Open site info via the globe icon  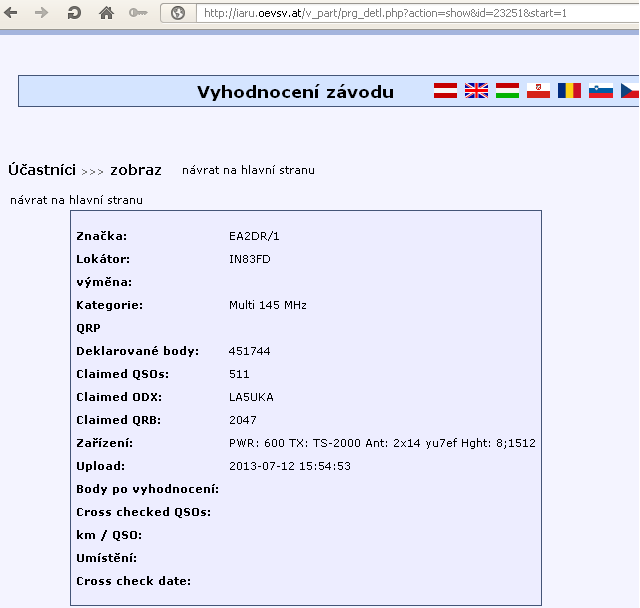point(178,13)
